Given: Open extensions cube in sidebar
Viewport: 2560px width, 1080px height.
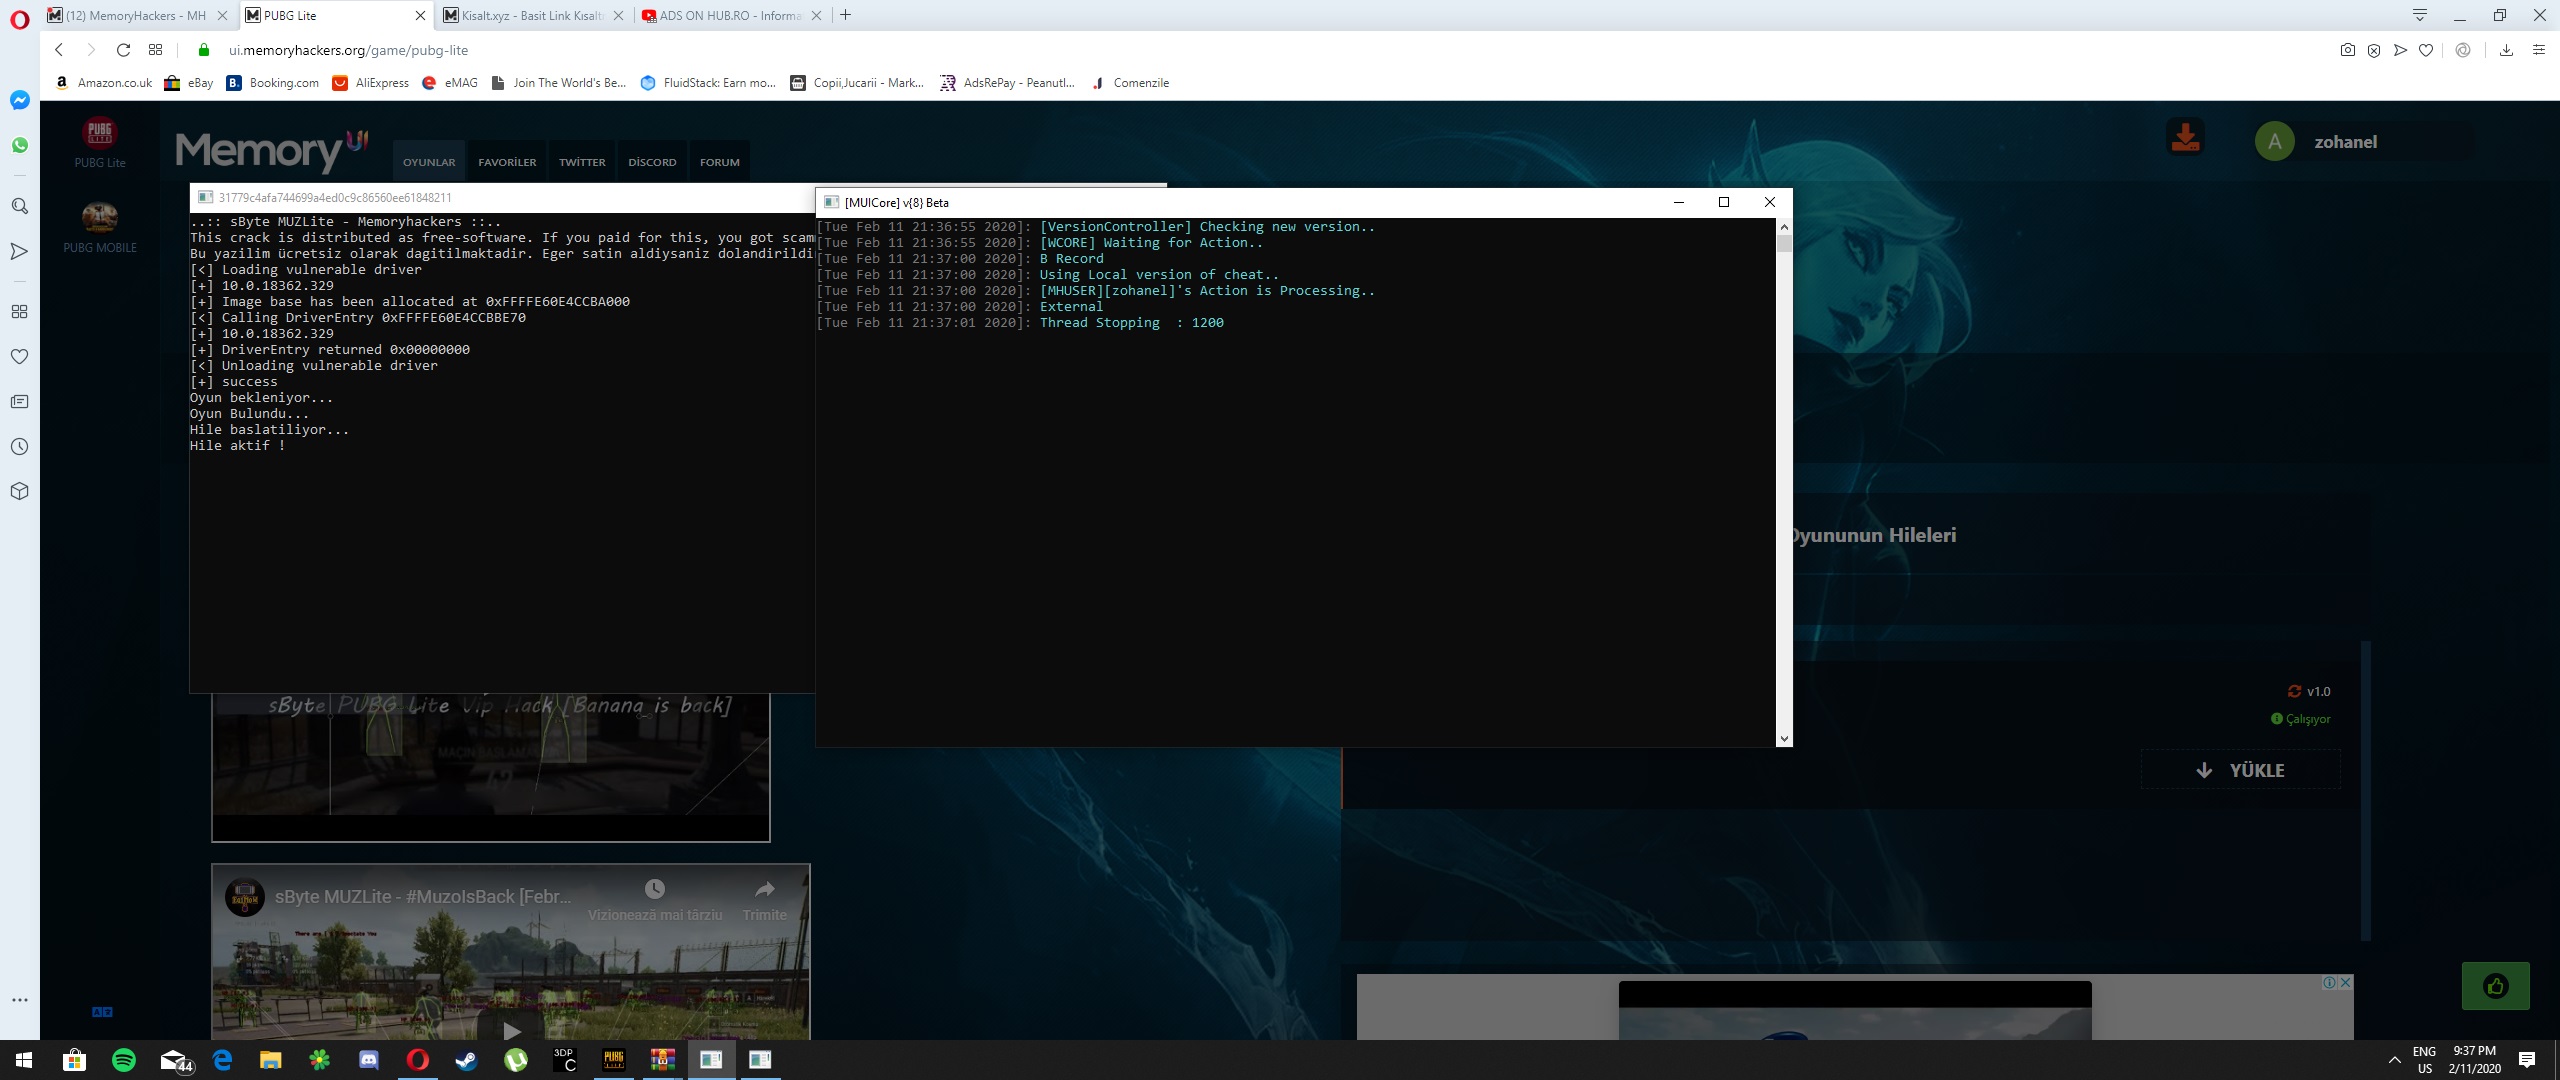Looking at the screenshot, I should (x=19, y=491).
